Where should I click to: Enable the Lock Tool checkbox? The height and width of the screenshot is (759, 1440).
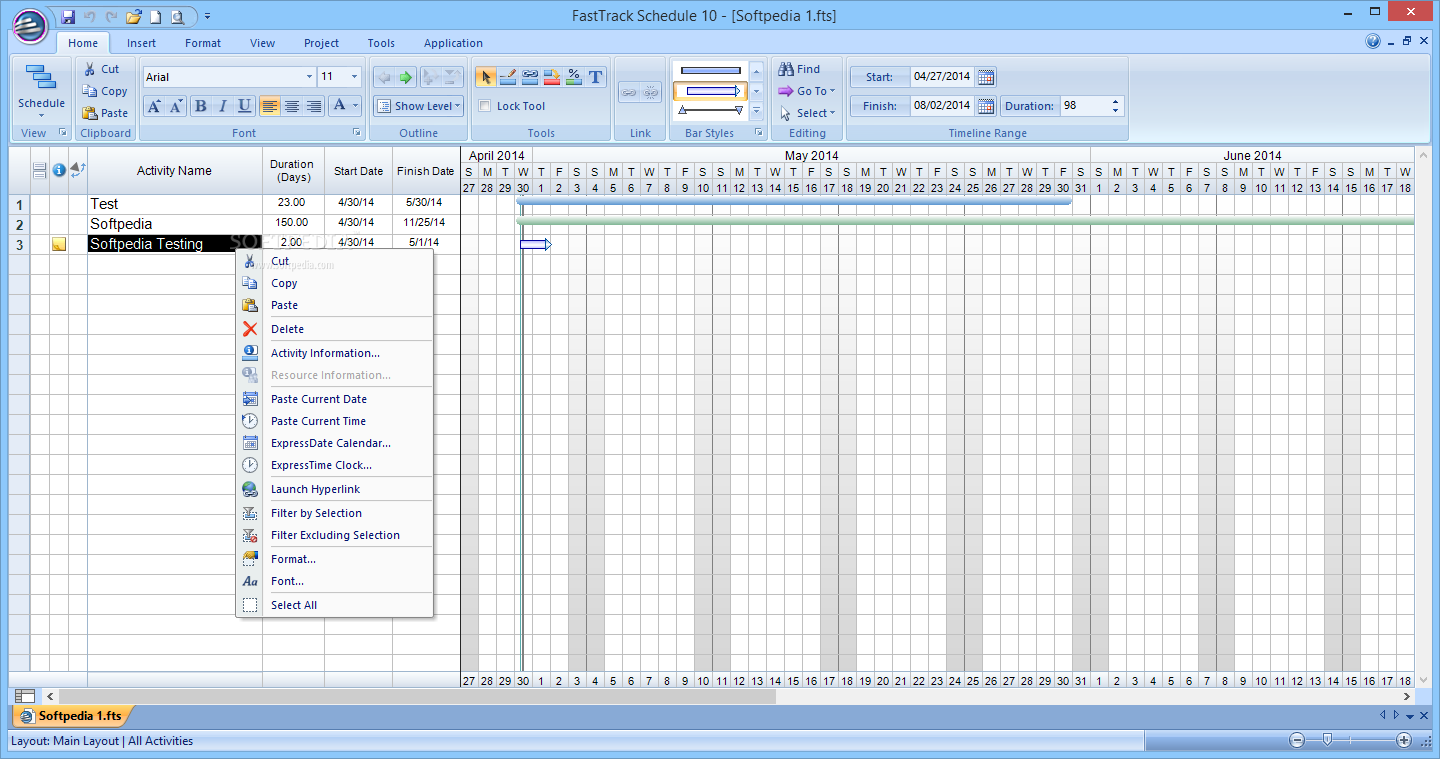(486, 106)
